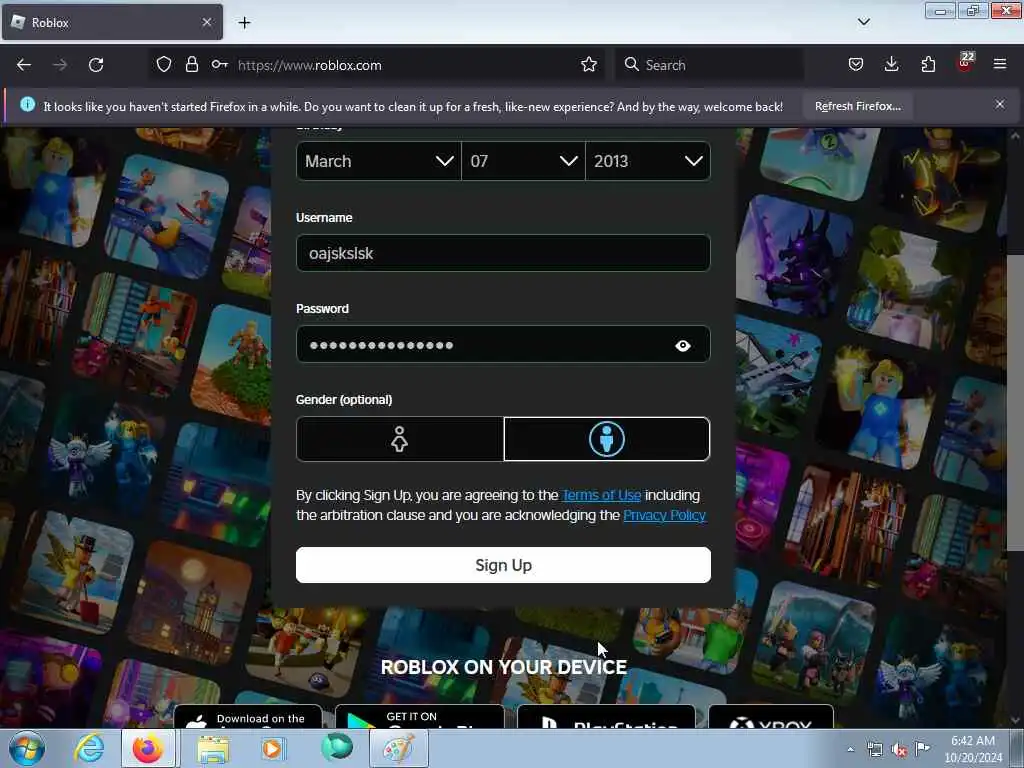Select the female gender option
Screen dimensions: 1024x768
tap(400, 439)
